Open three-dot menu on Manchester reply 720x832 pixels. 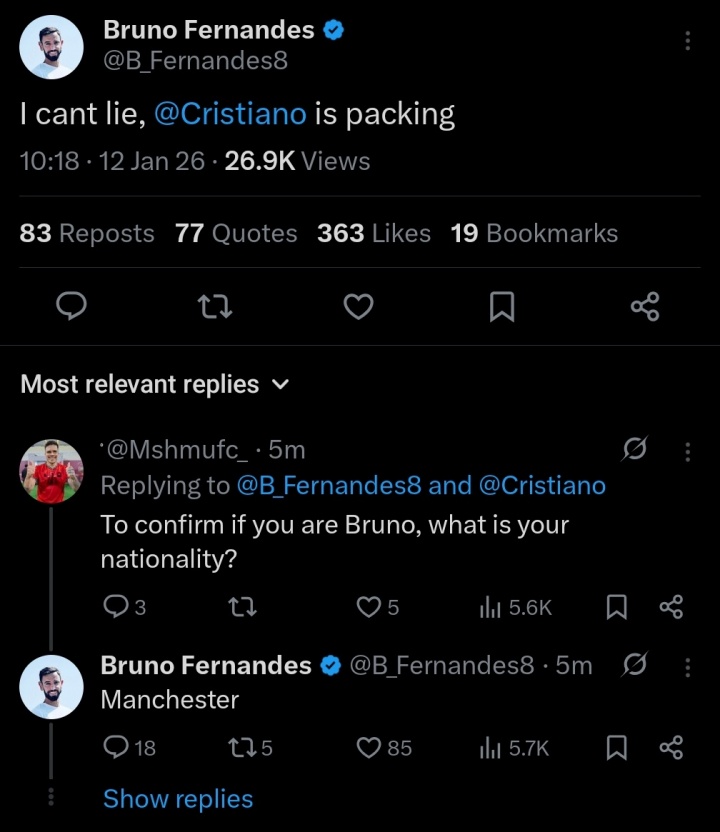(687, 666)
